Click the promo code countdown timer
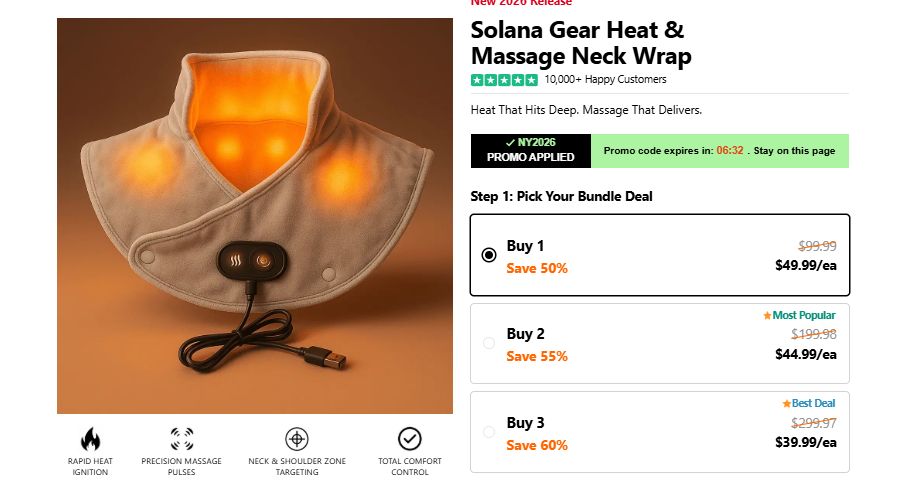Image resolution: width=920 pixels, height=486 pixels. click(730, 151)
